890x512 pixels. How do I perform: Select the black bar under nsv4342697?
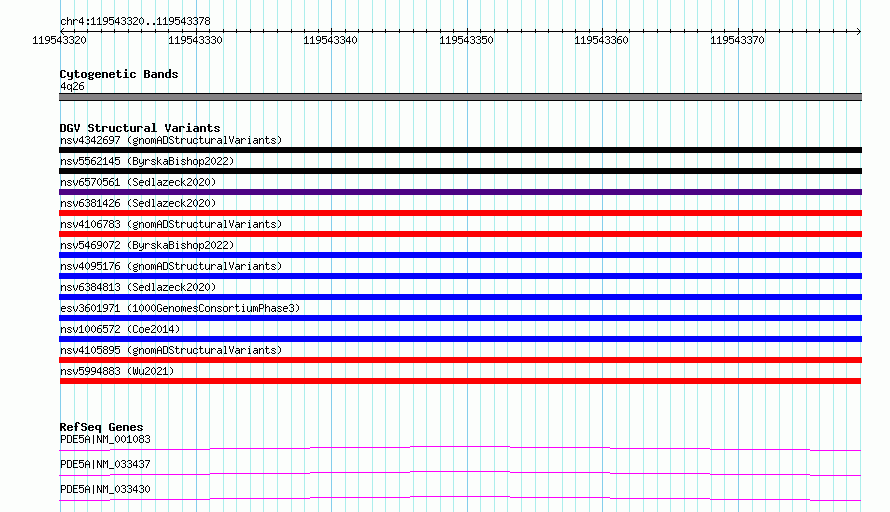click(460, 150)
